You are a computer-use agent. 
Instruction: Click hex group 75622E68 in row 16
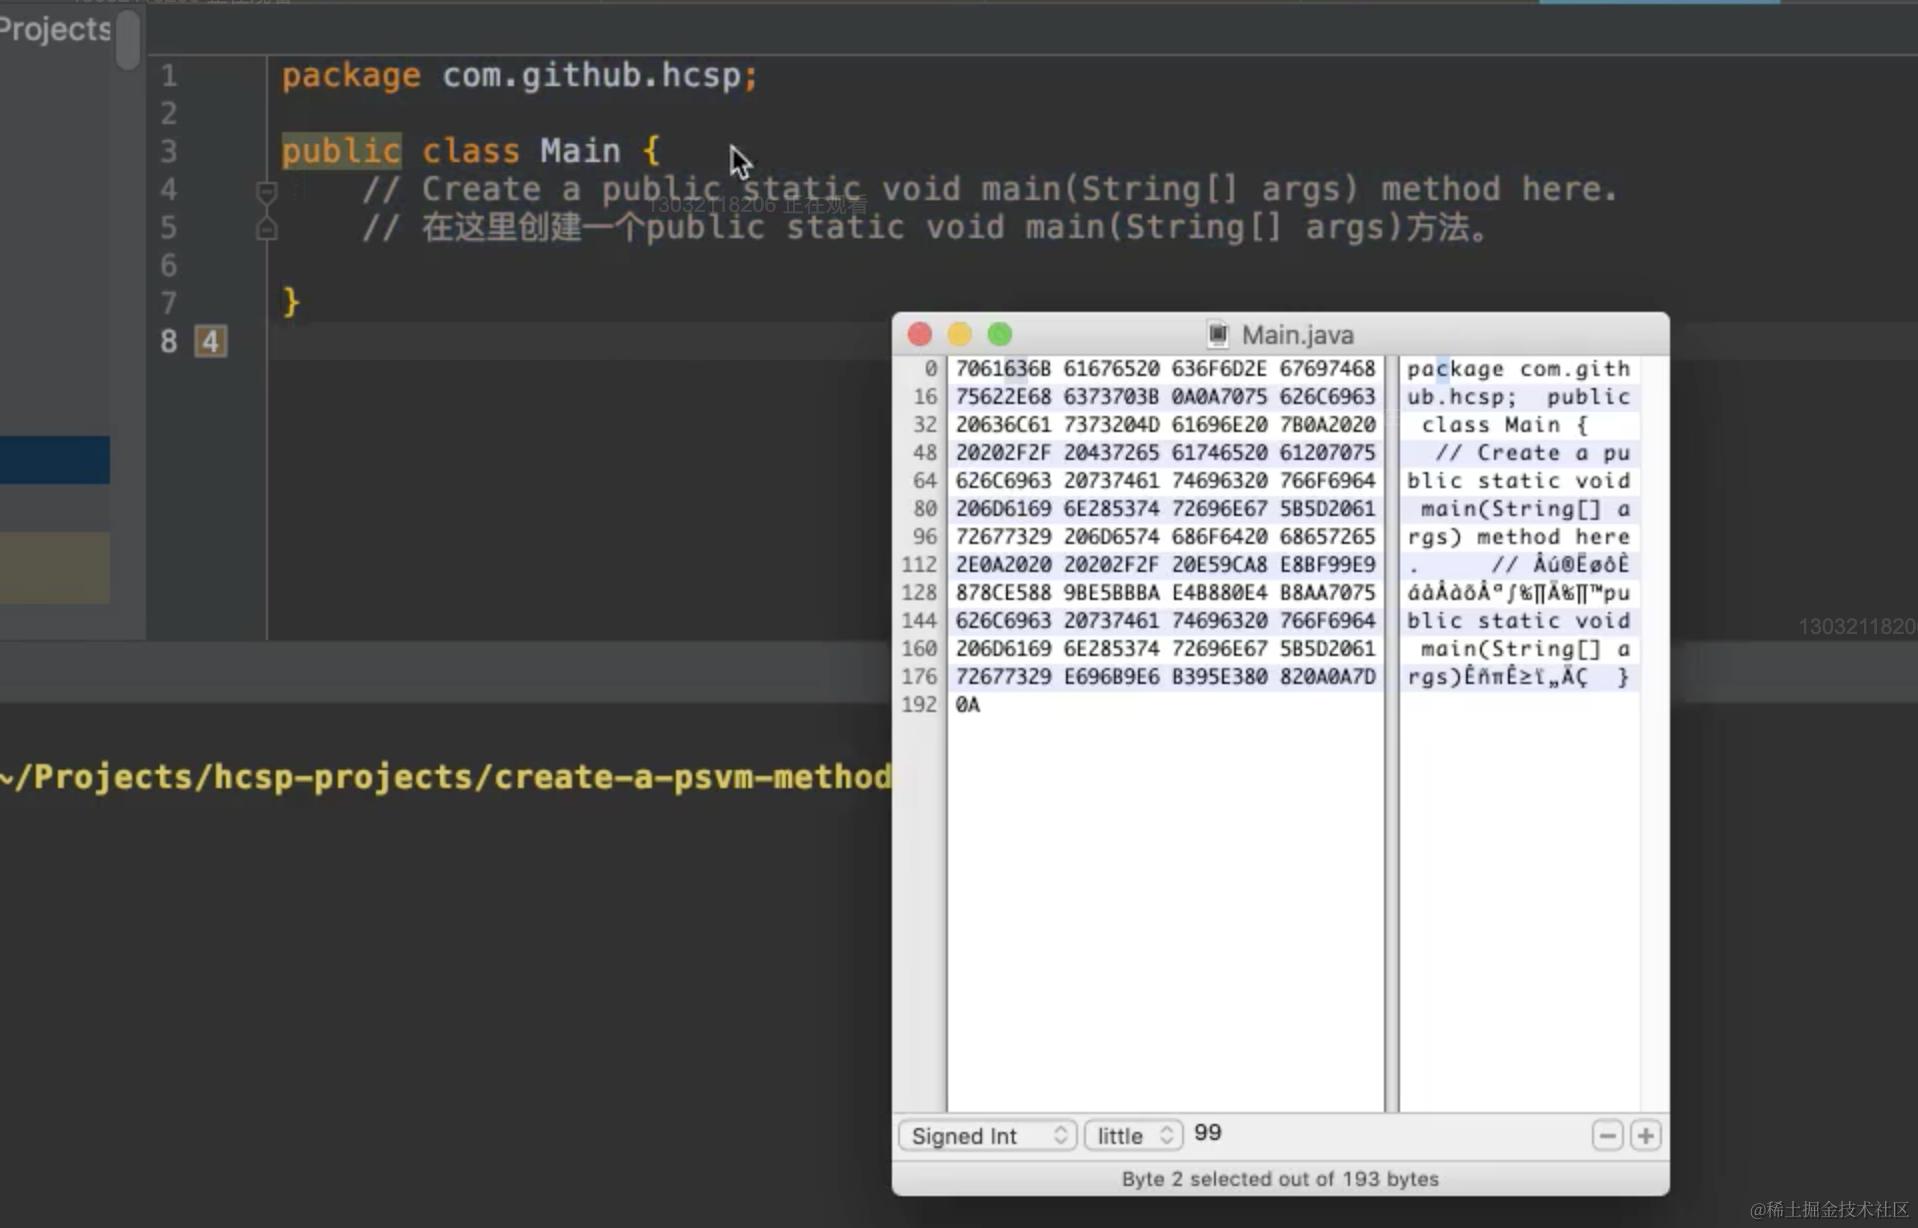tap(1003, 397)
